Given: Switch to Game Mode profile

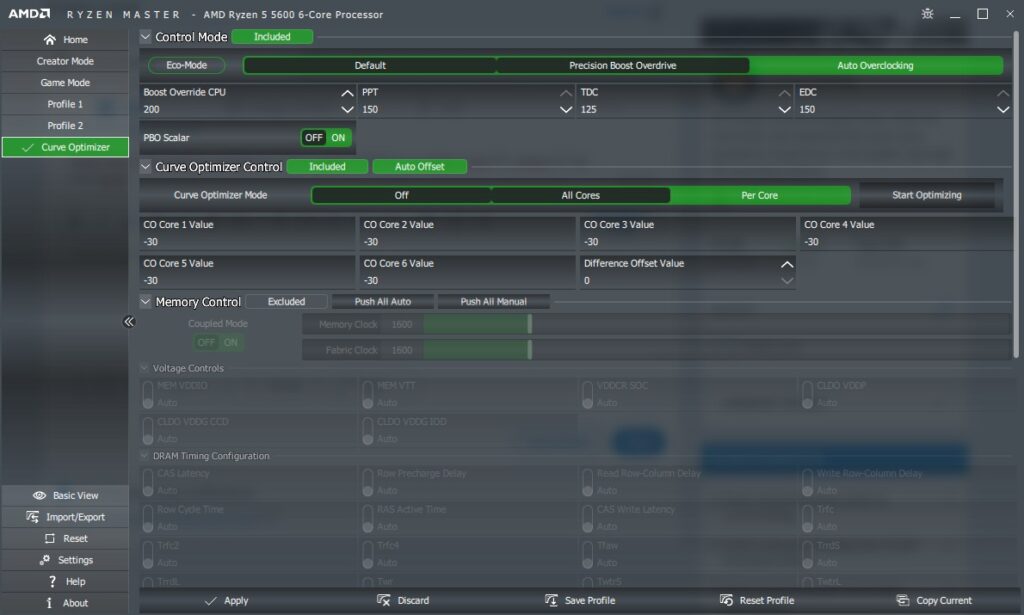Looking at the screenshot, I should (x=65, y=83).
